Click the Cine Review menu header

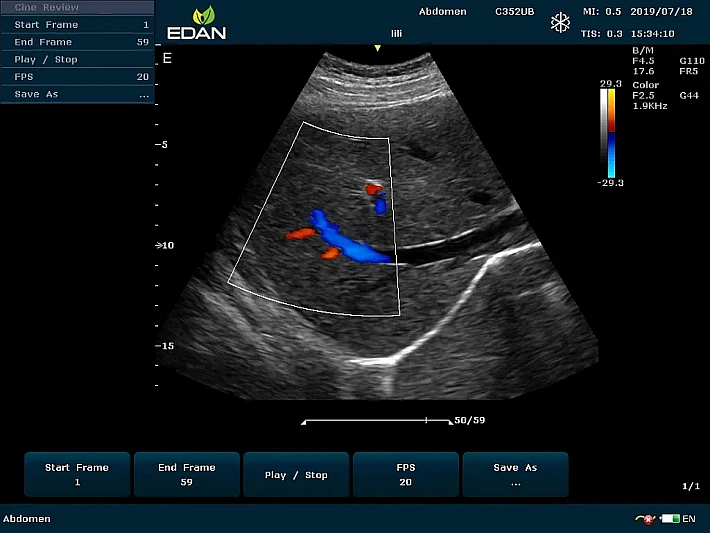(77, 7)
